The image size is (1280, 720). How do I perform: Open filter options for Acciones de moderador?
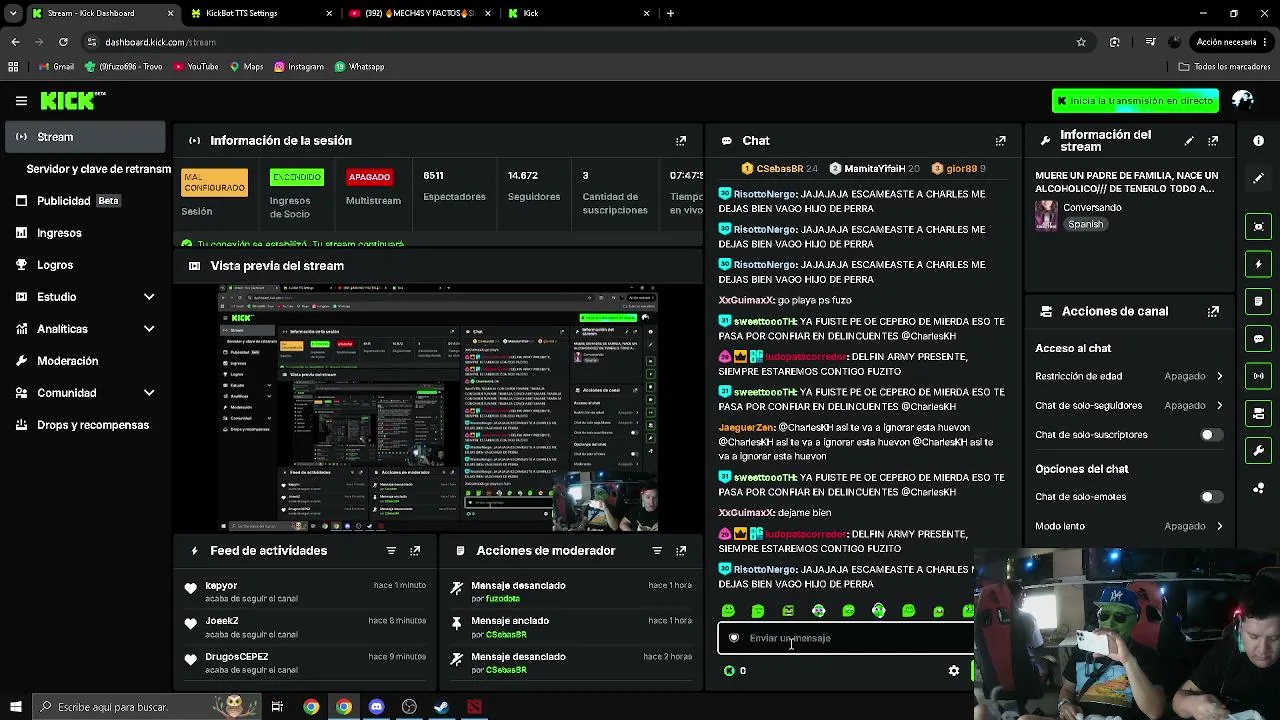(x=657, y=551)
